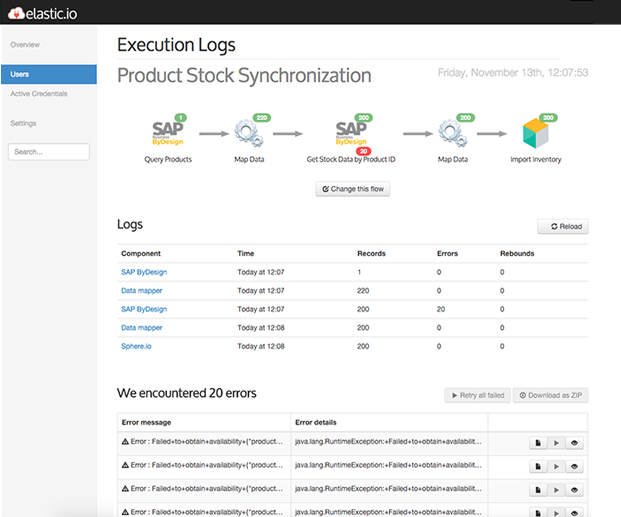621x517 pixels.
Task: Open the Overview sidebar item
Action: click(25, 45)
